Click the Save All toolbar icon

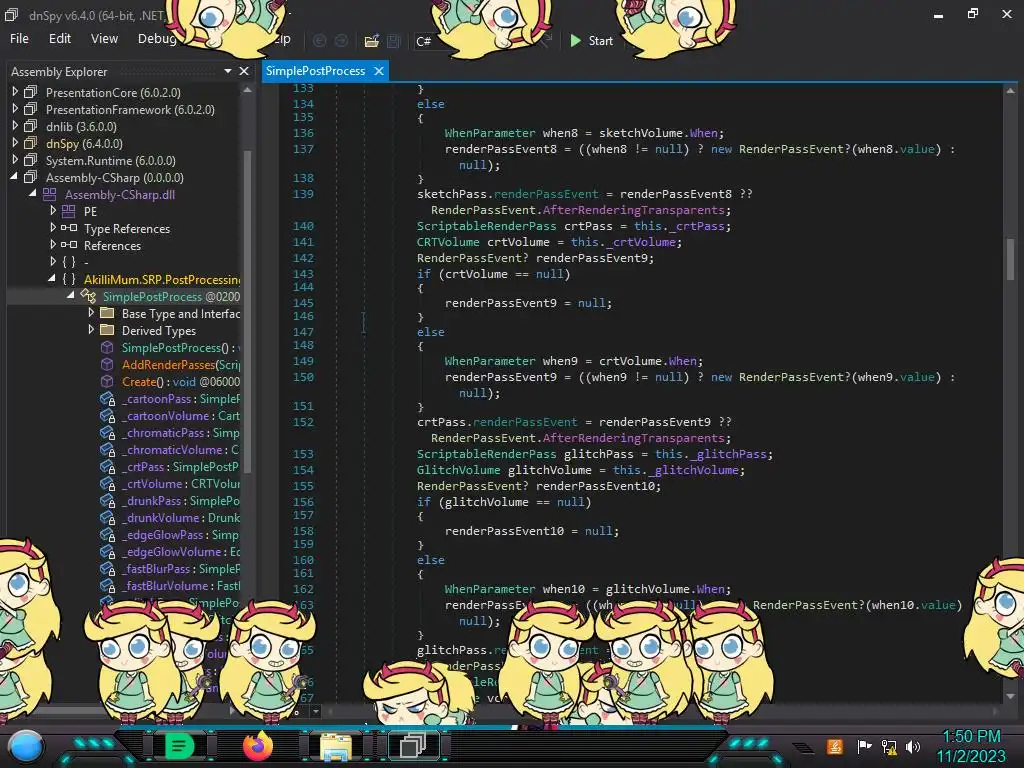[394, 41]
